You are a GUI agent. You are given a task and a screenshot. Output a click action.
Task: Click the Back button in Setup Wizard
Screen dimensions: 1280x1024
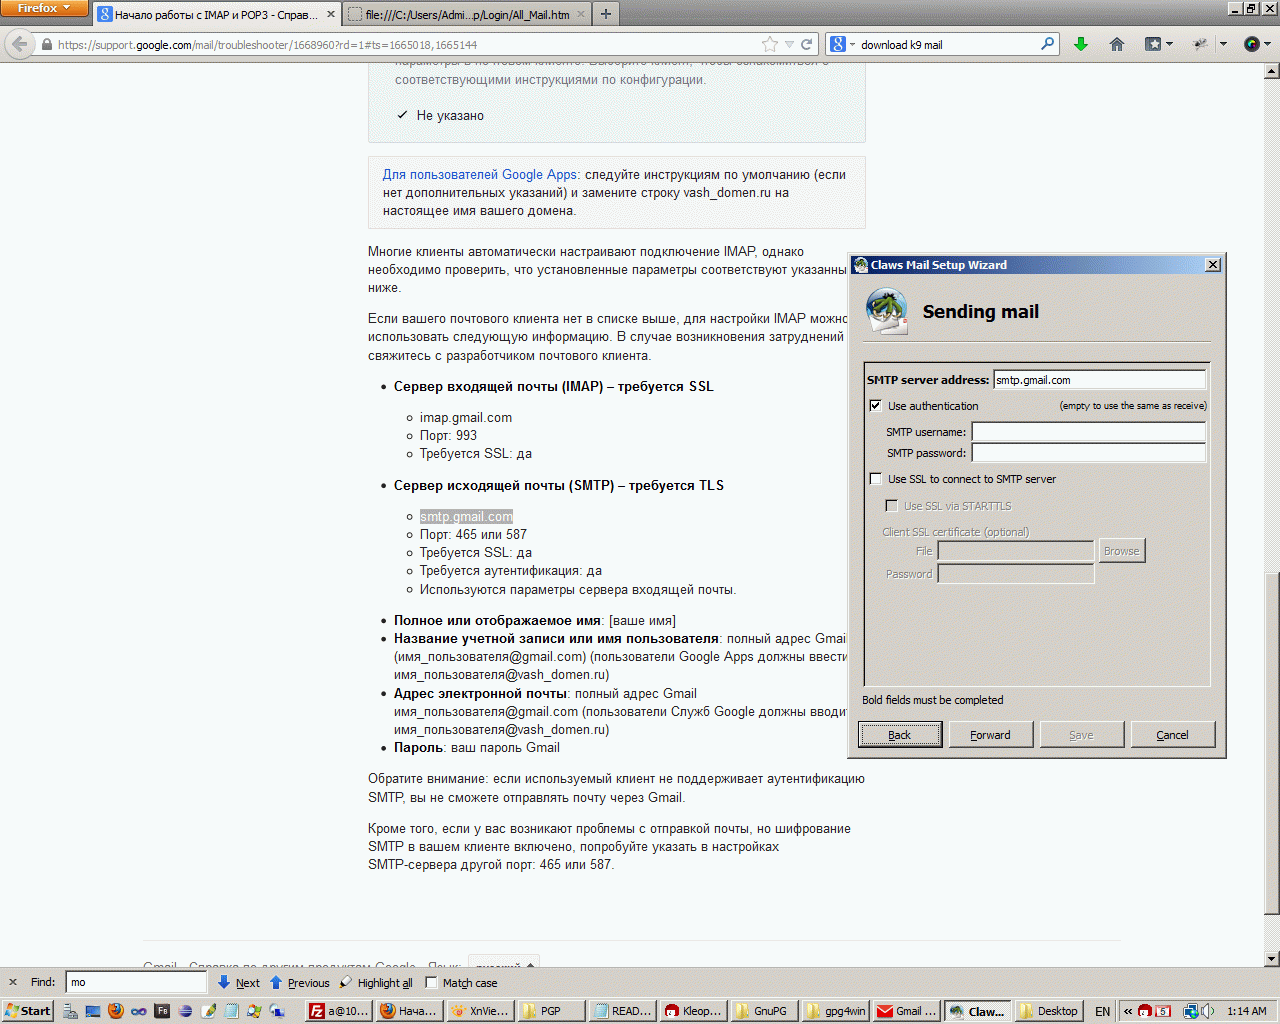coord(899,735)
